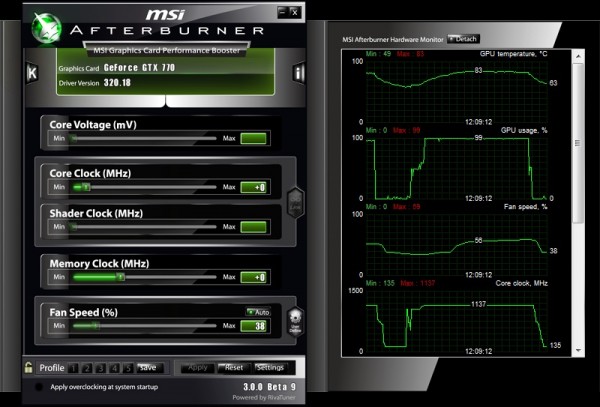Click the hardware monitor scrollbar thumb

(x=578, y=143)
